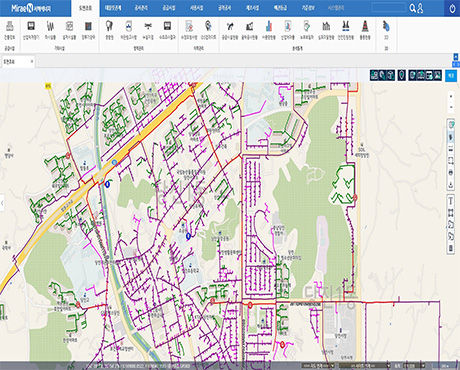460x370 pixels.
Task: Zoom out with the minus map button
Action: pos(451,107)
